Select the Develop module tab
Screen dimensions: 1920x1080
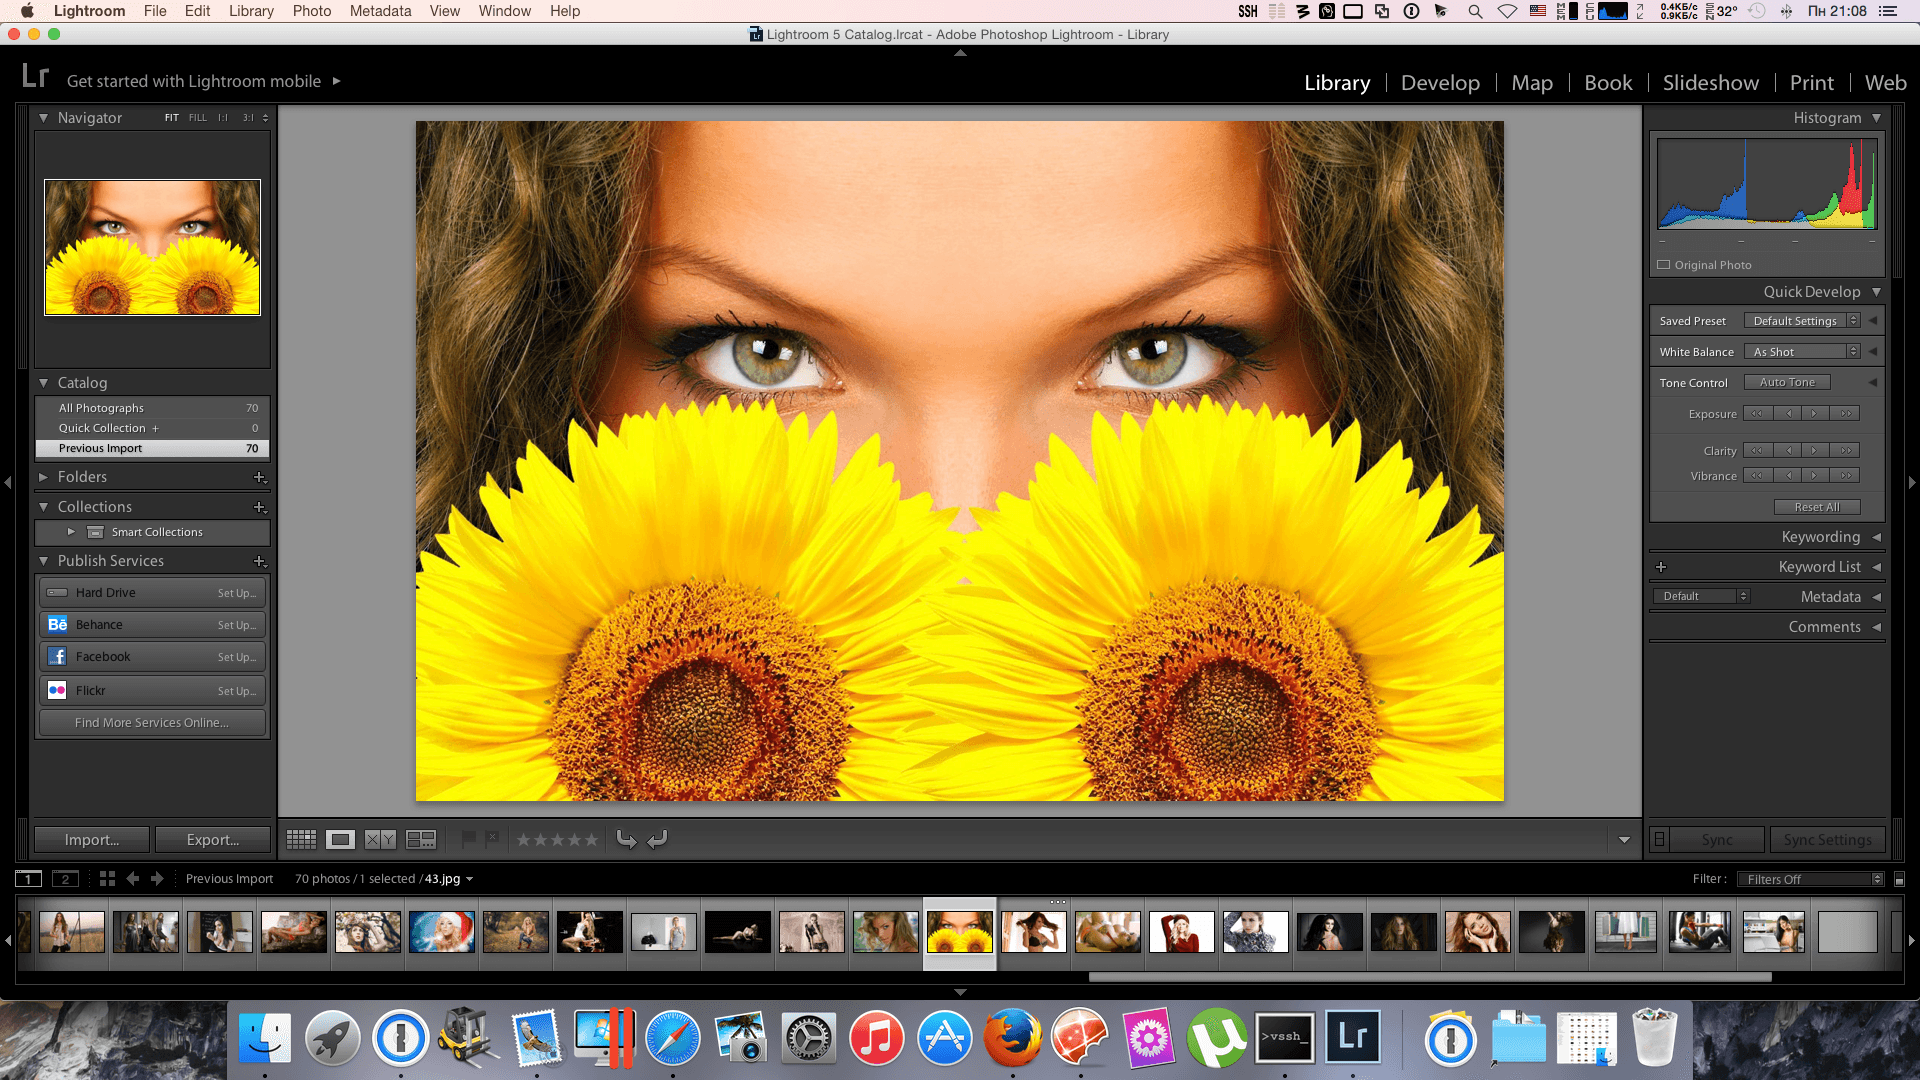pos(1439,82)
